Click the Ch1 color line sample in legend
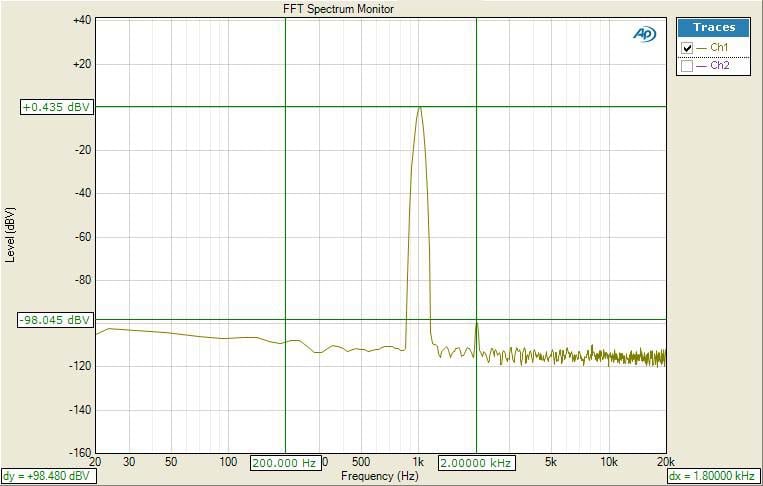763x486 pixels. click(x=703, y=48)
